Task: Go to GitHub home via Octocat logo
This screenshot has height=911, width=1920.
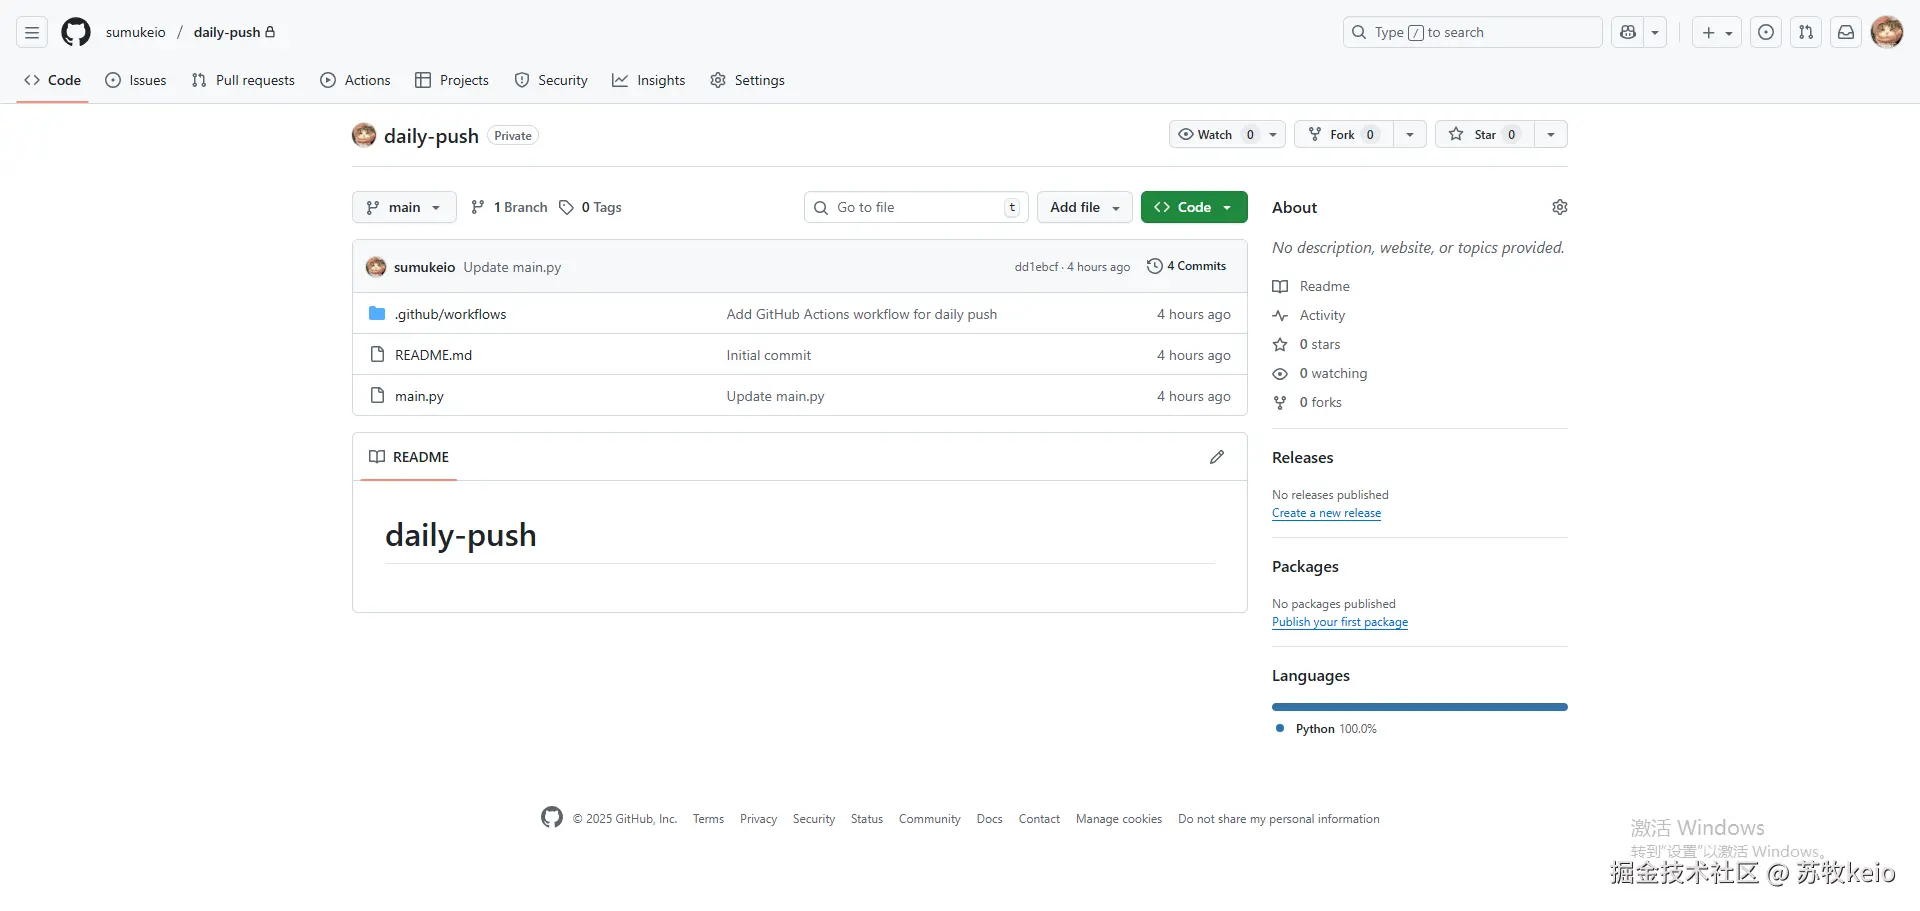Action: click(76, 32)
